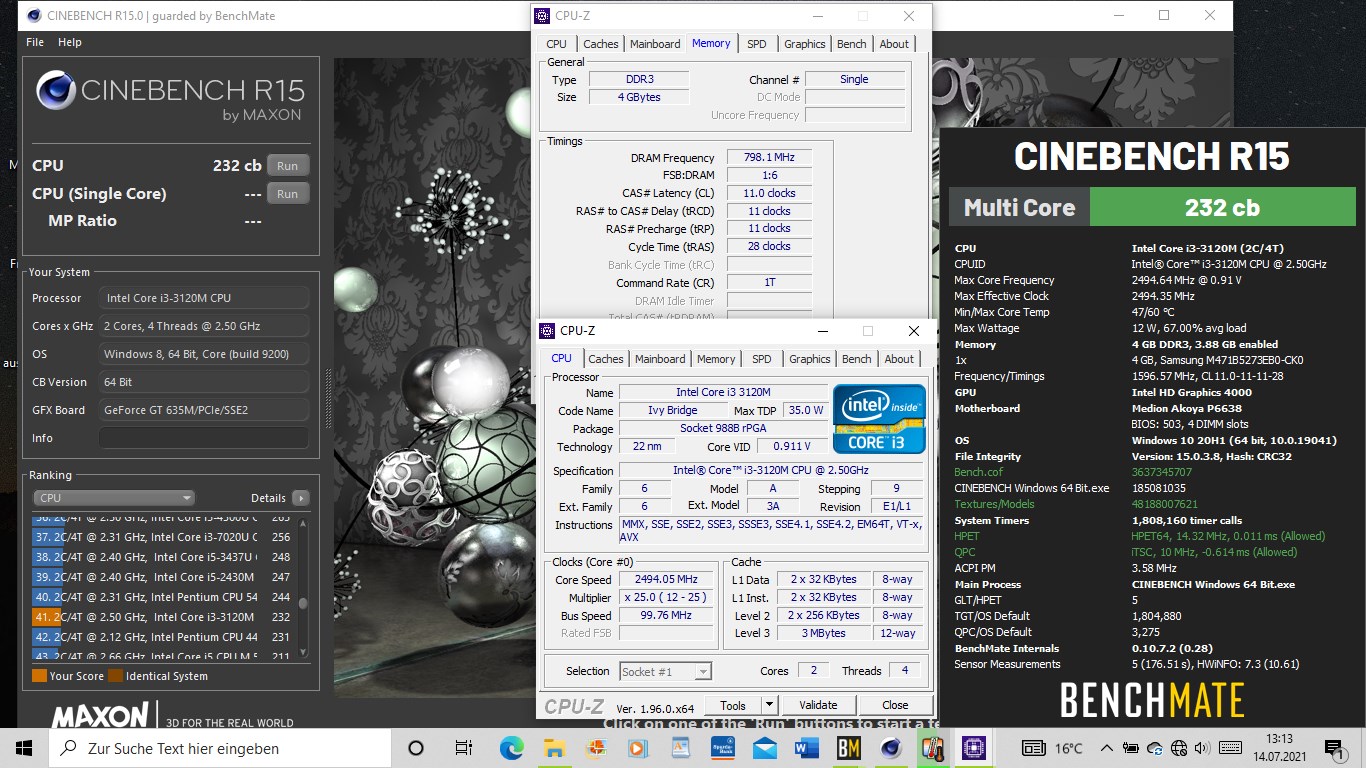1366x768 pixels.
Task: Switch to Mainboard tab in front CPU-Z
Action: 660,359
